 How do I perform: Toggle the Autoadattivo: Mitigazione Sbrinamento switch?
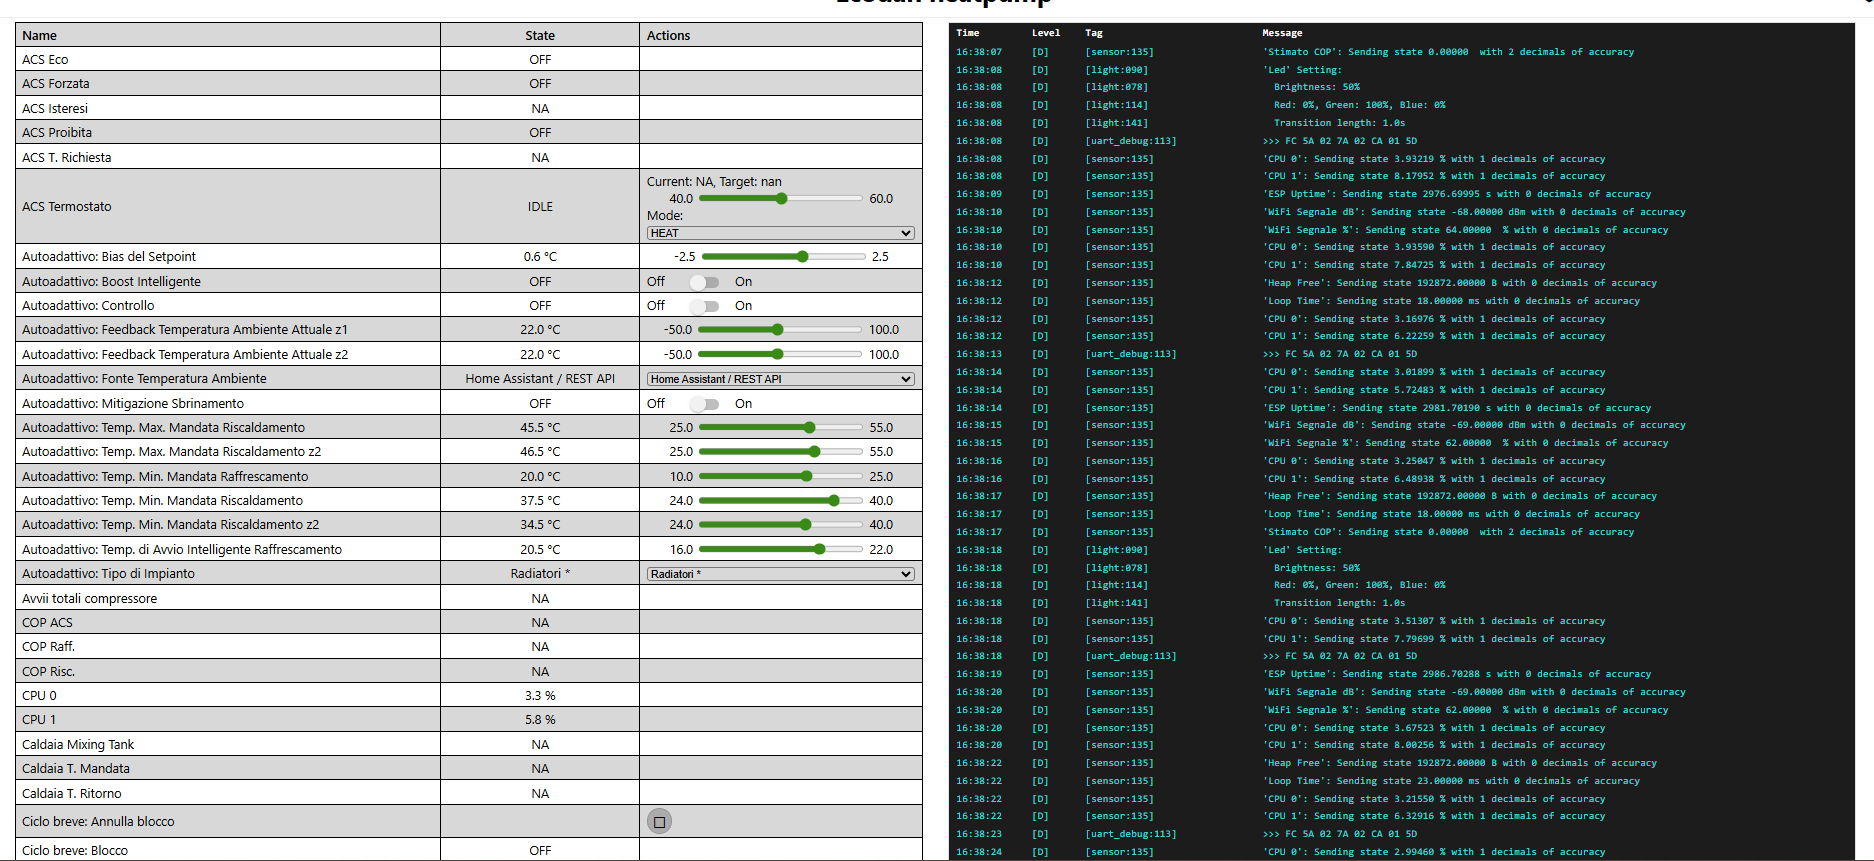pyautogui.click(x=704, y=404)
